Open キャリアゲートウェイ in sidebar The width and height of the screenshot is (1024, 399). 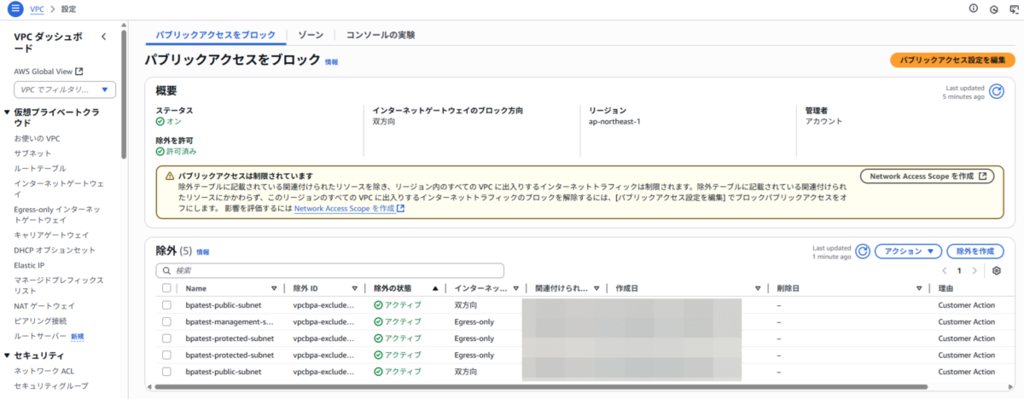(x=52, y=234)
